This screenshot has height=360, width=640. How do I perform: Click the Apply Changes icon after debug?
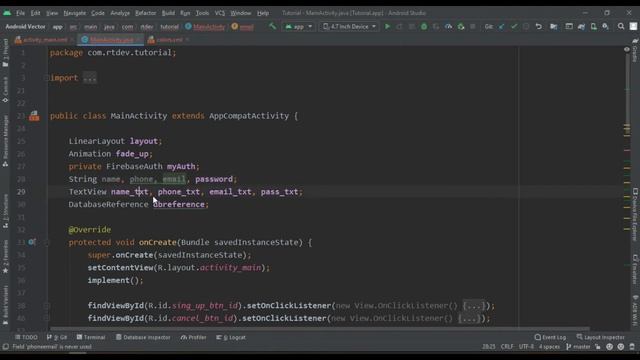(436, 27)
